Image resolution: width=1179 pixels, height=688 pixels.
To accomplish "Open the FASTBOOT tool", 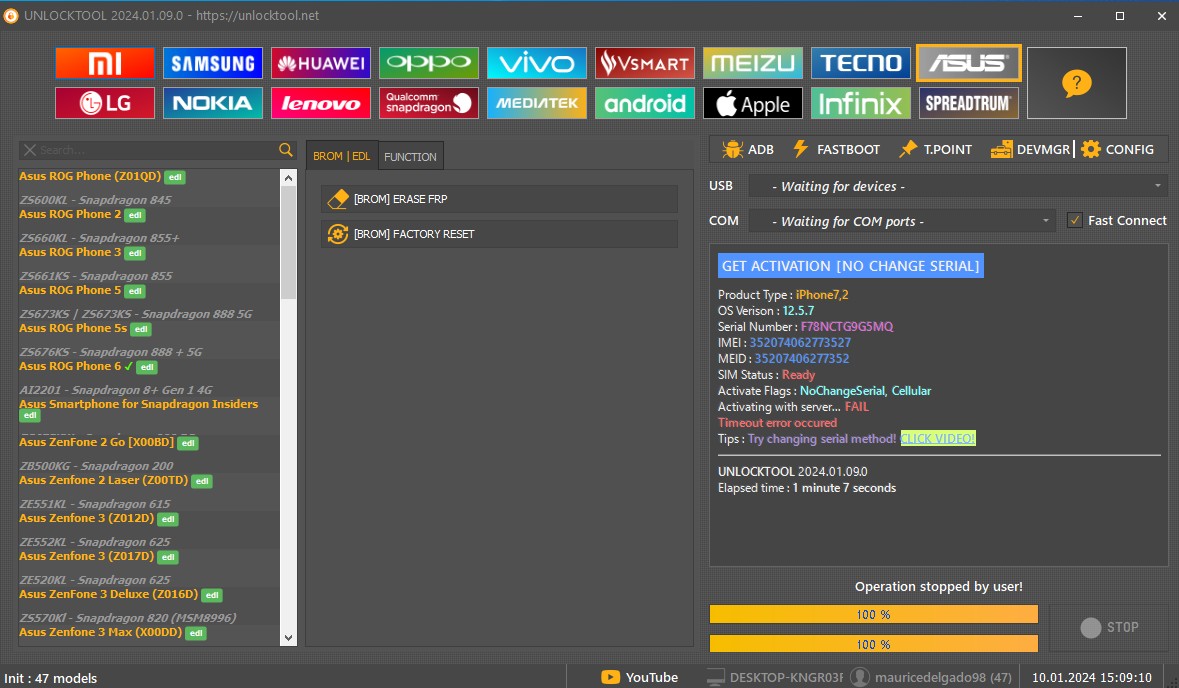I will pyautogui.click(x=836, y=149).
